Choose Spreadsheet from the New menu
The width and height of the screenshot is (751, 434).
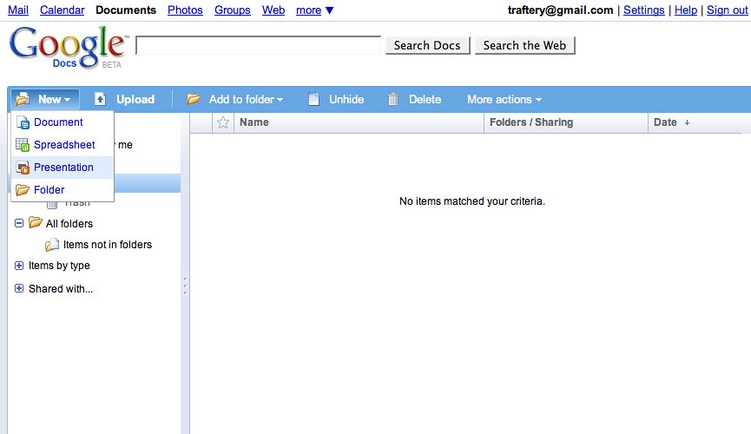click(62, 145)
